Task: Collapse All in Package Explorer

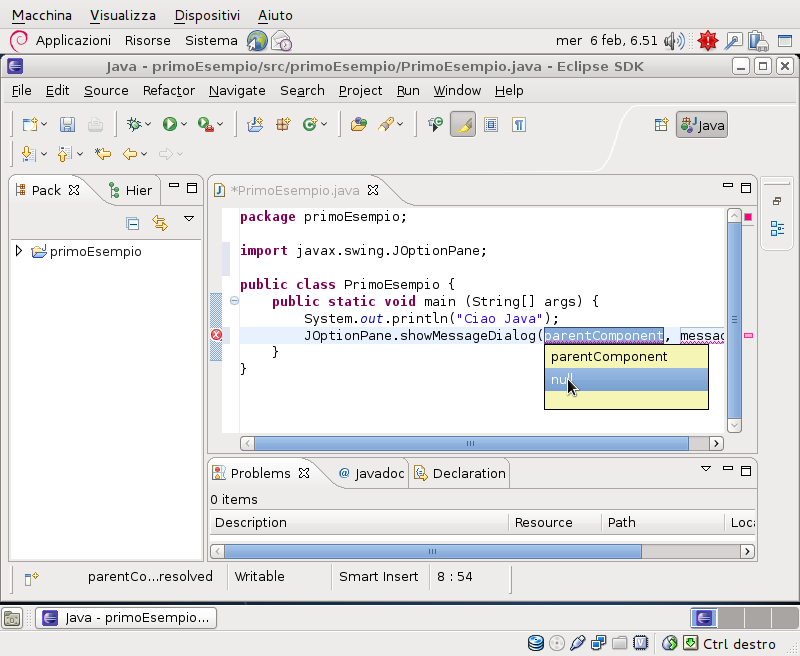Action: 133,223
